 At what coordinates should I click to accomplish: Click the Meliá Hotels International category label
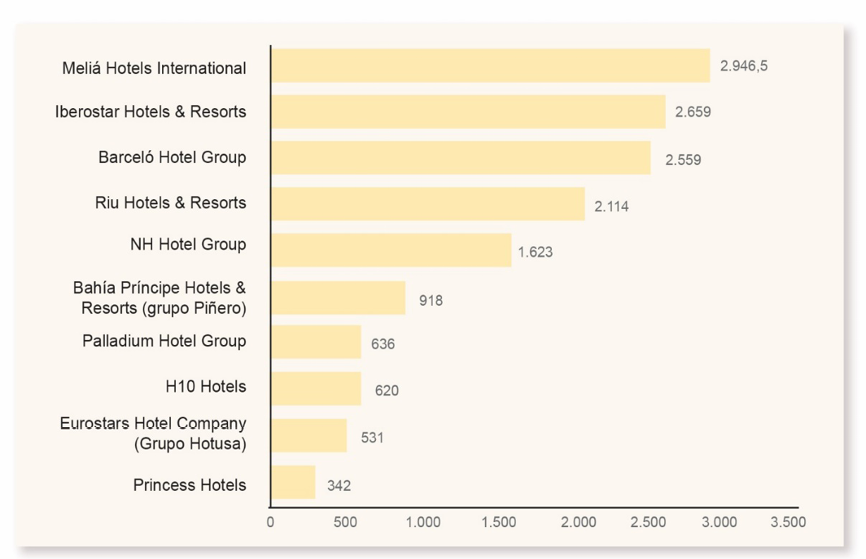tap(153, 69)
